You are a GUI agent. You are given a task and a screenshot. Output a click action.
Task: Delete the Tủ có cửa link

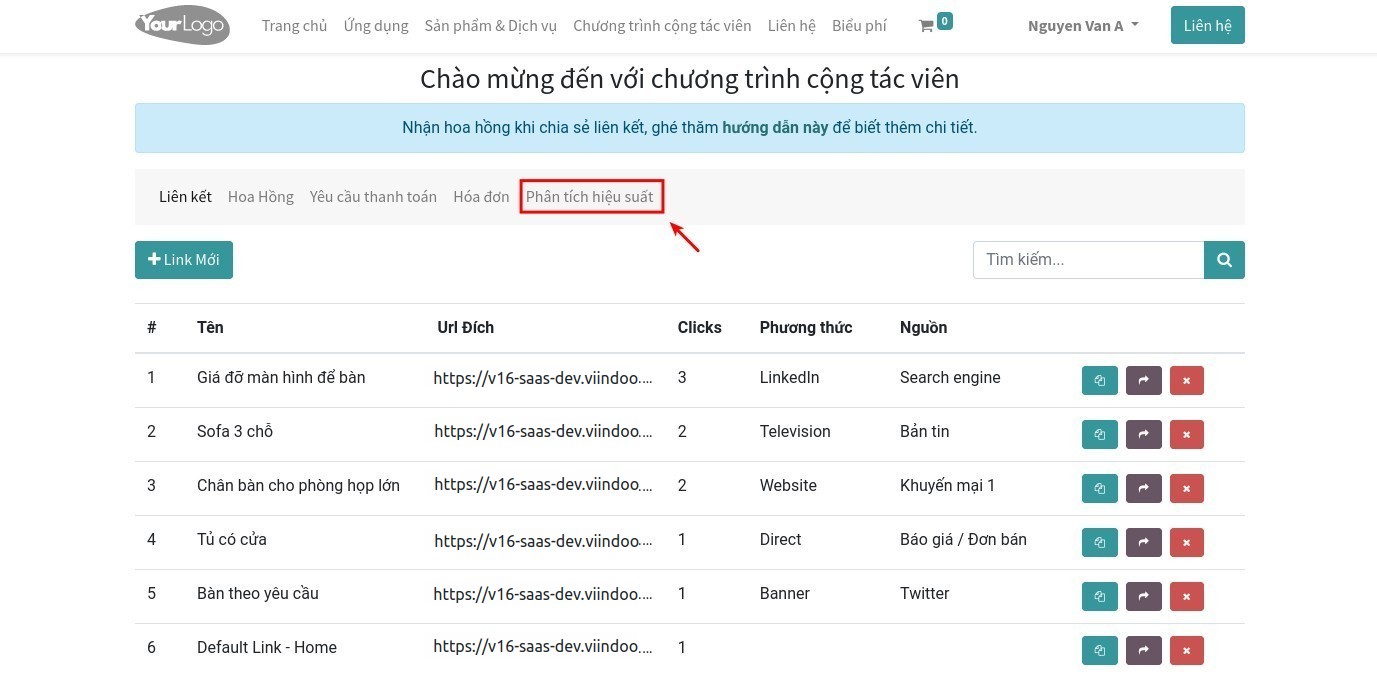tap(1187, 543)
